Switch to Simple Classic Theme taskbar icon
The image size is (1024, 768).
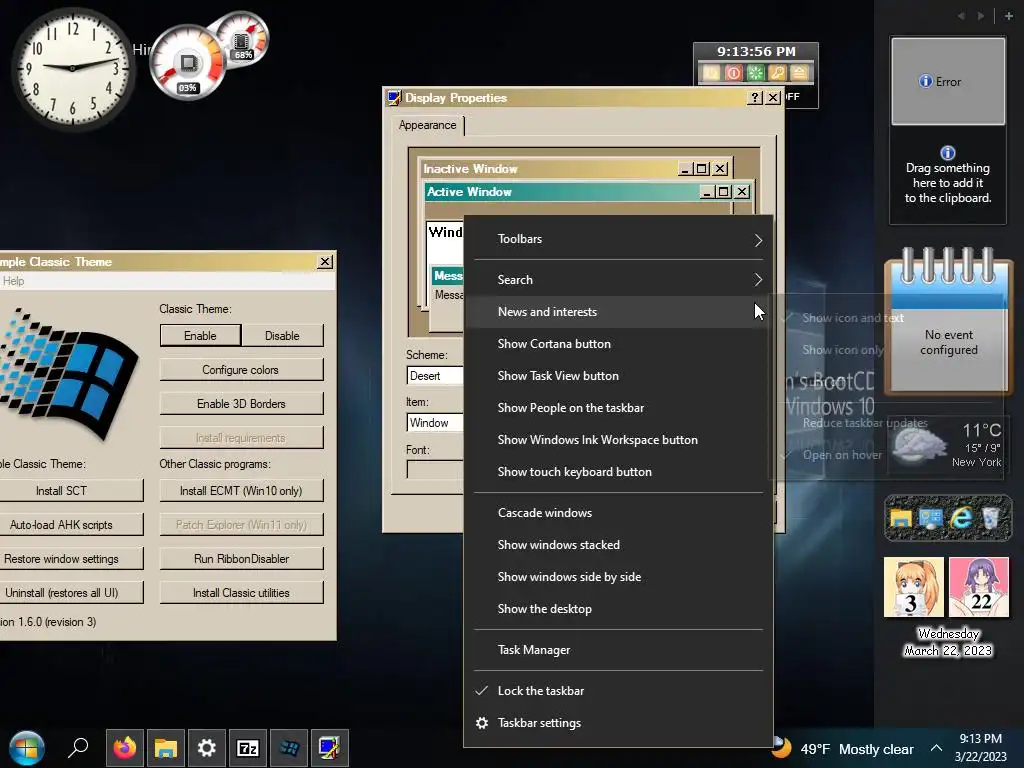[x=289, y=748]
